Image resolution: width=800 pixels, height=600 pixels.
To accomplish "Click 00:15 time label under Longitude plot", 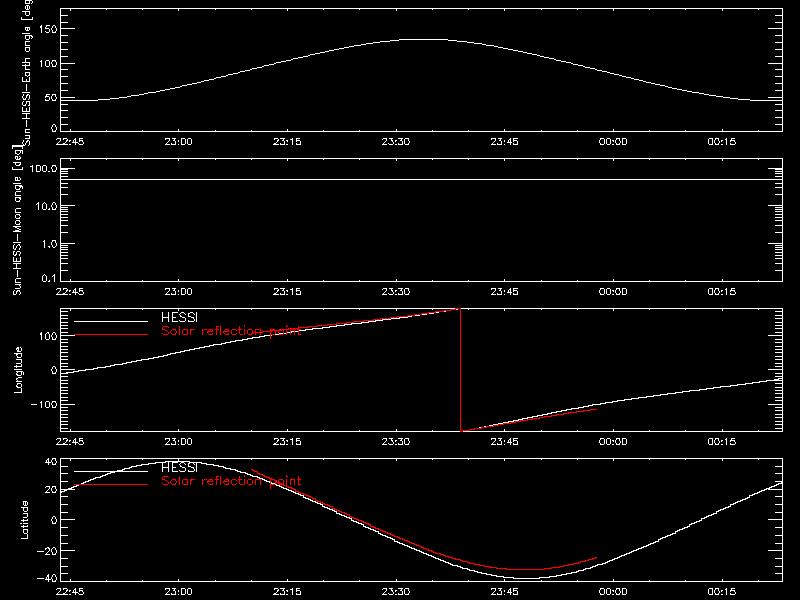I will 722,441.
